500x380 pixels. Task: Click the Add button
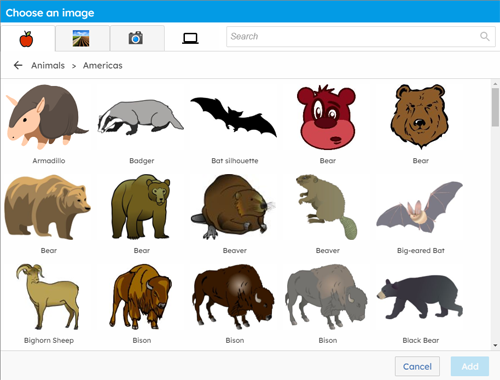click(x=470, y=366)
